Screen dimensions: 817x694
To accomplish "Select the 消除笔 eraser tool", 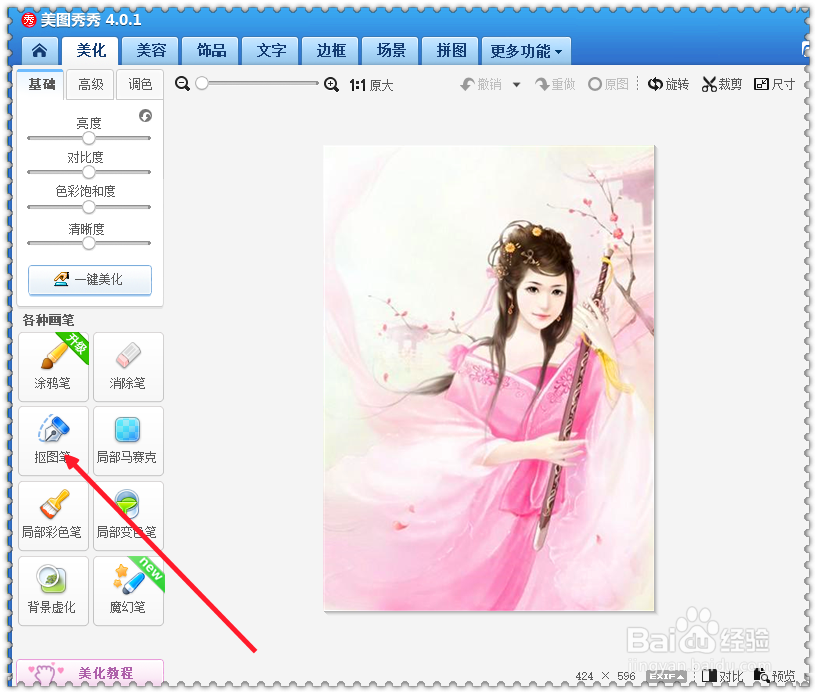I will 128,367.
